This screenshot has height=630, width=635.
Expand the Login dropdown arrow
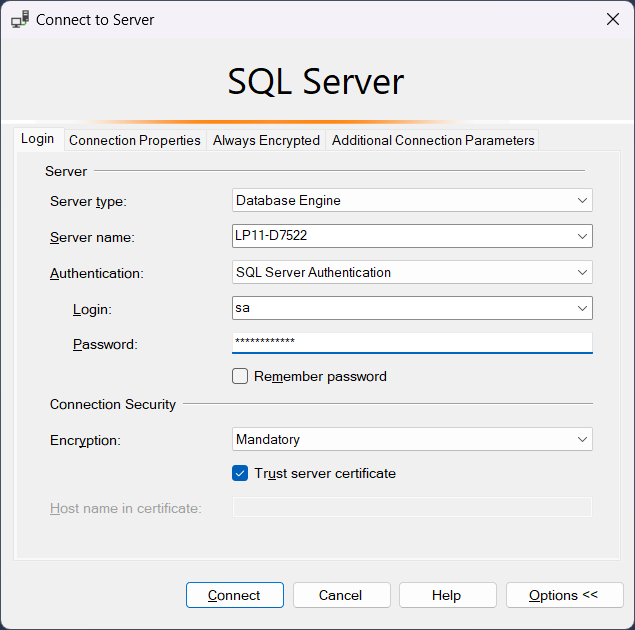(x=582, y=309)
